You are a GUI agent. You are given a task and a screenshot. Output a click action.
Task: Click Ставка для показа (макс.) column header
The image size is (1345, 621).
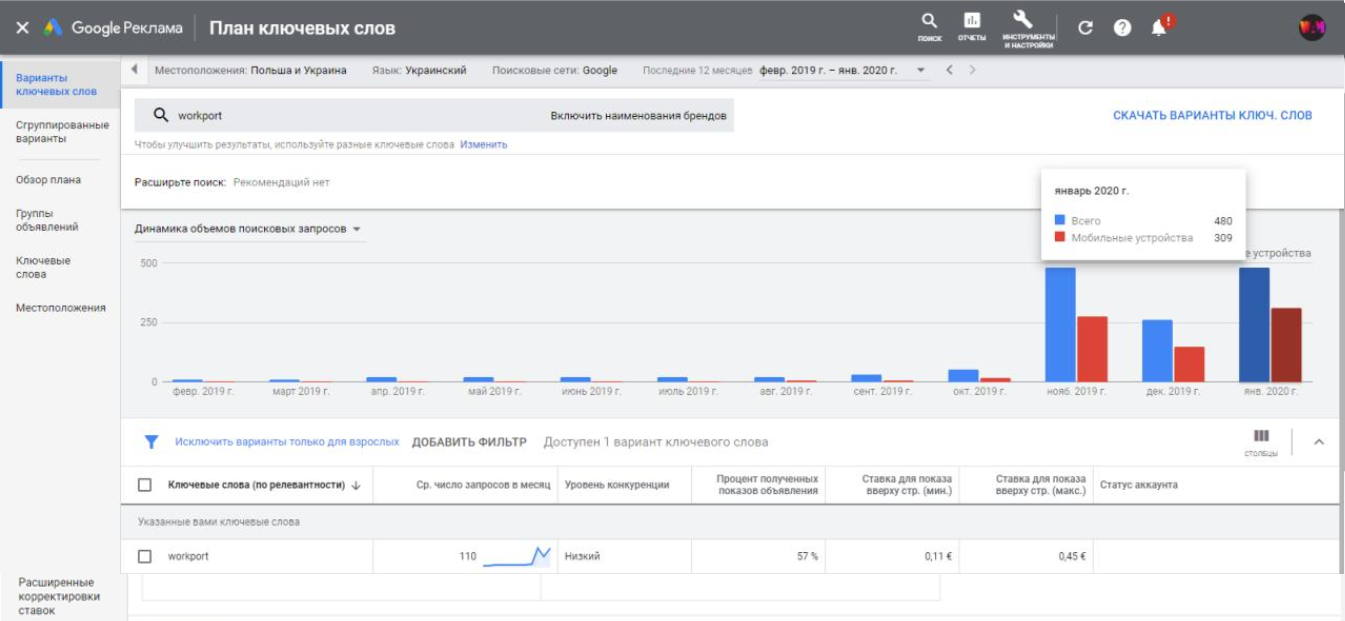click(x=1041, y=485)
